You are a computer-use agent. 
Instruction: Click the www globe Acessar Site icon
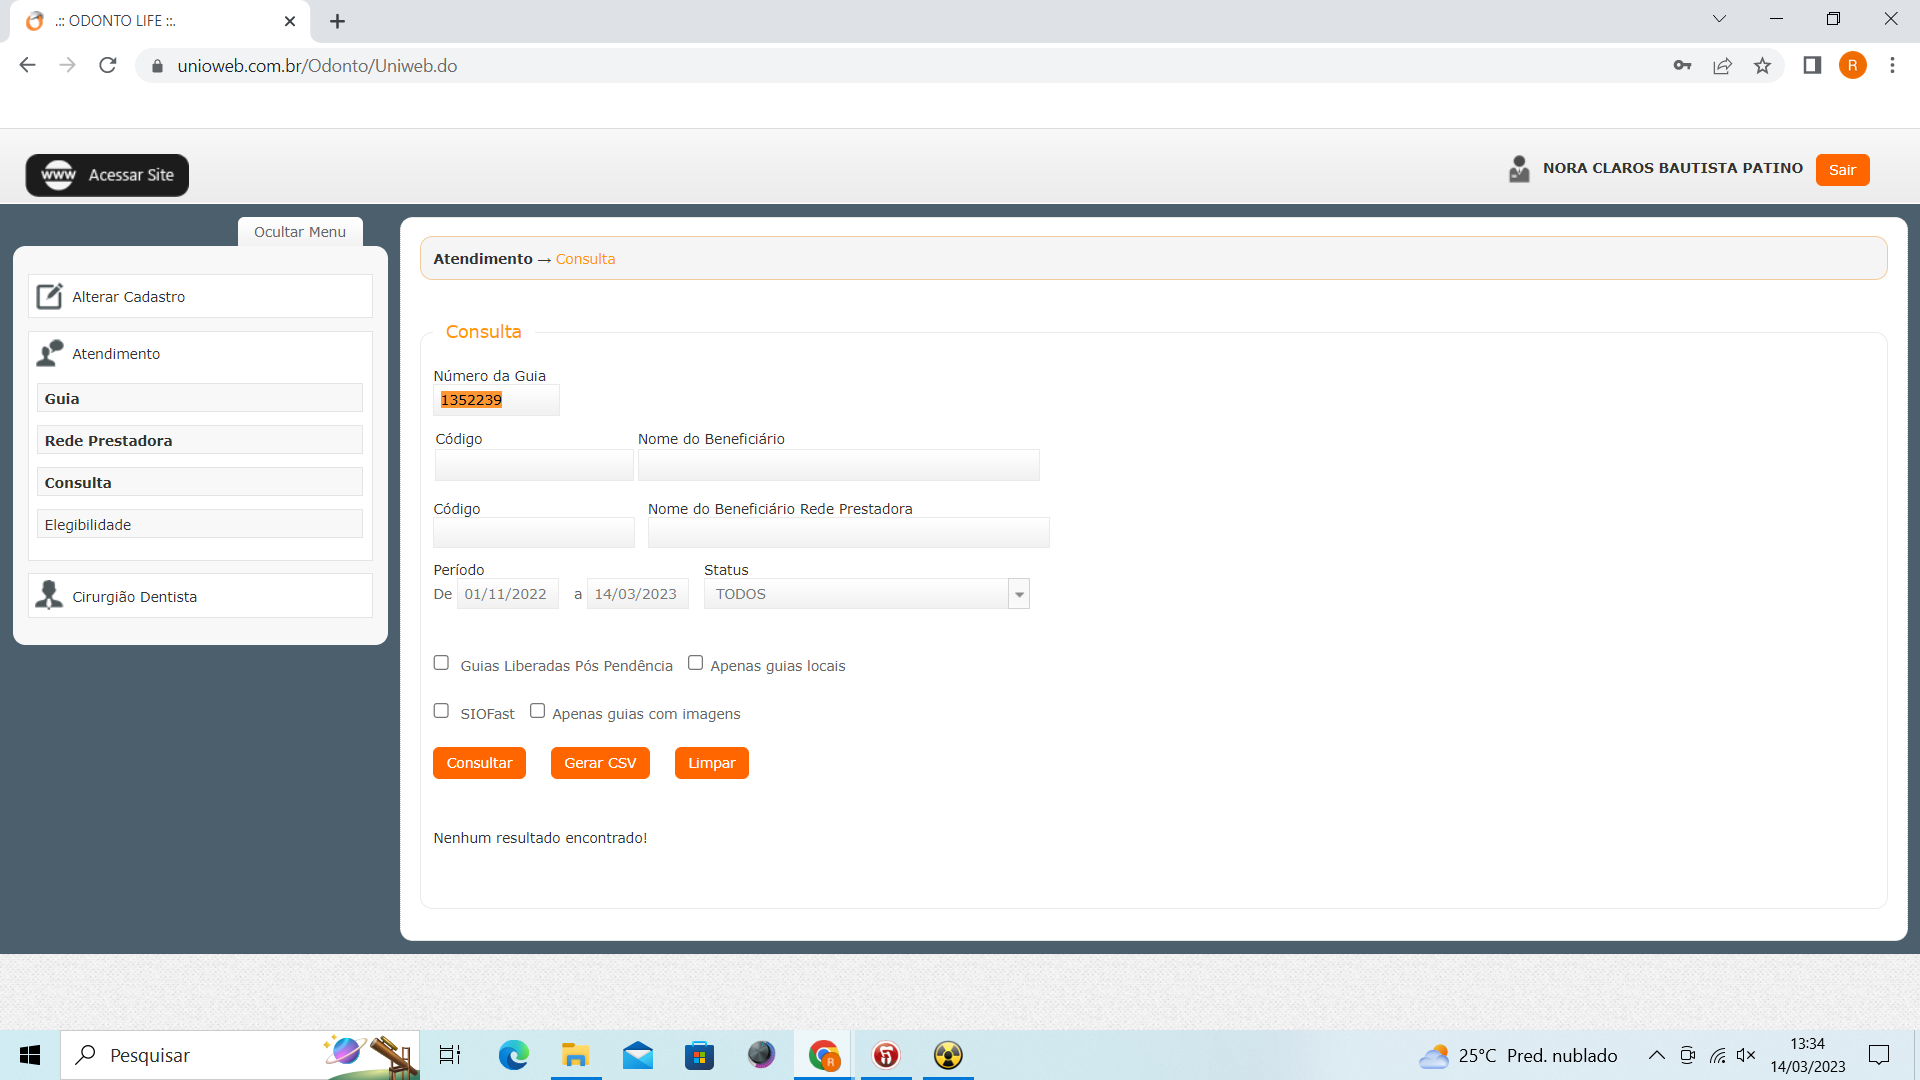(x=58, y=175)
